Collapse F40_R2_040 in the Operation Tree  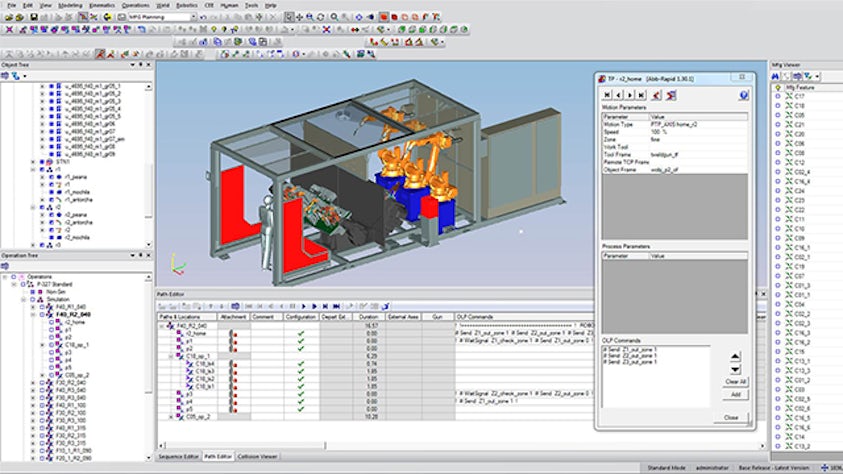click(34, 314)
